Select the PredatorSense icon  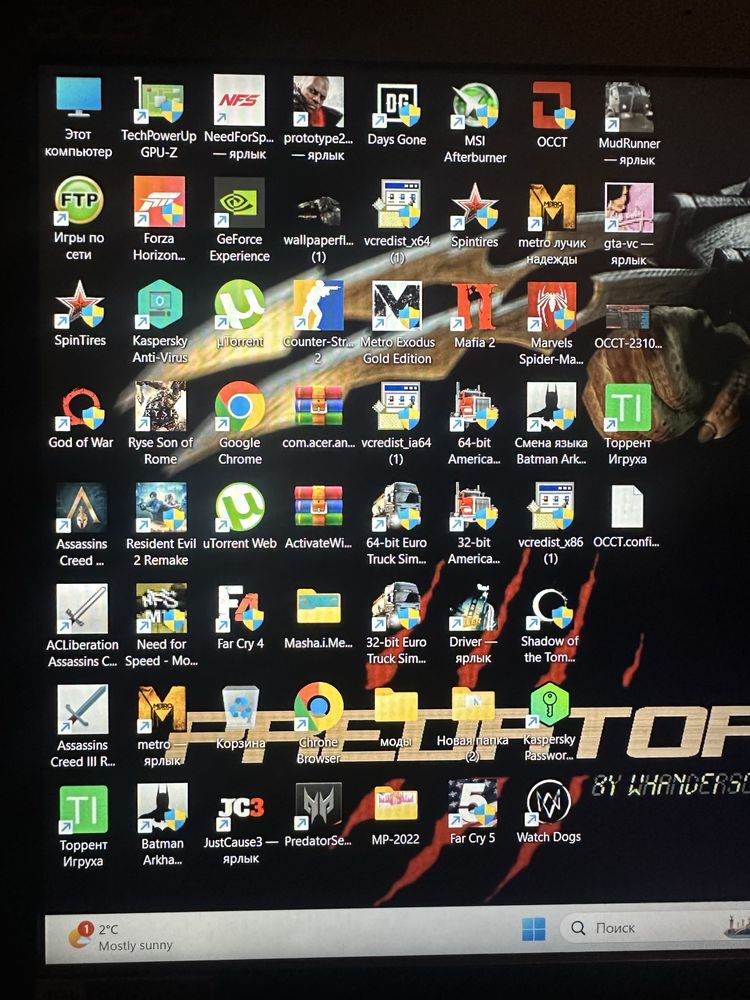tap(319, 806)
